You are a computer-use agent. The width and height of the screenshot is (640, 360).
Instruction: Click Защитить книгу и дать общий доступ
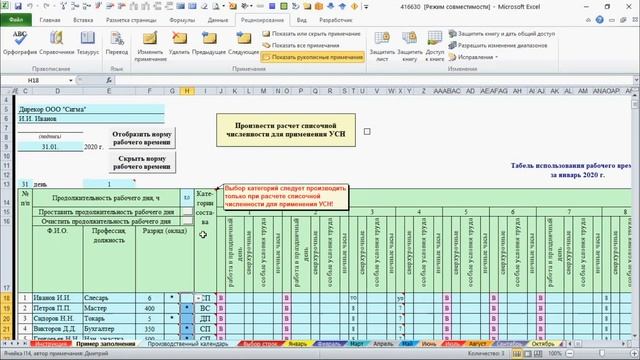click(502, 33)
